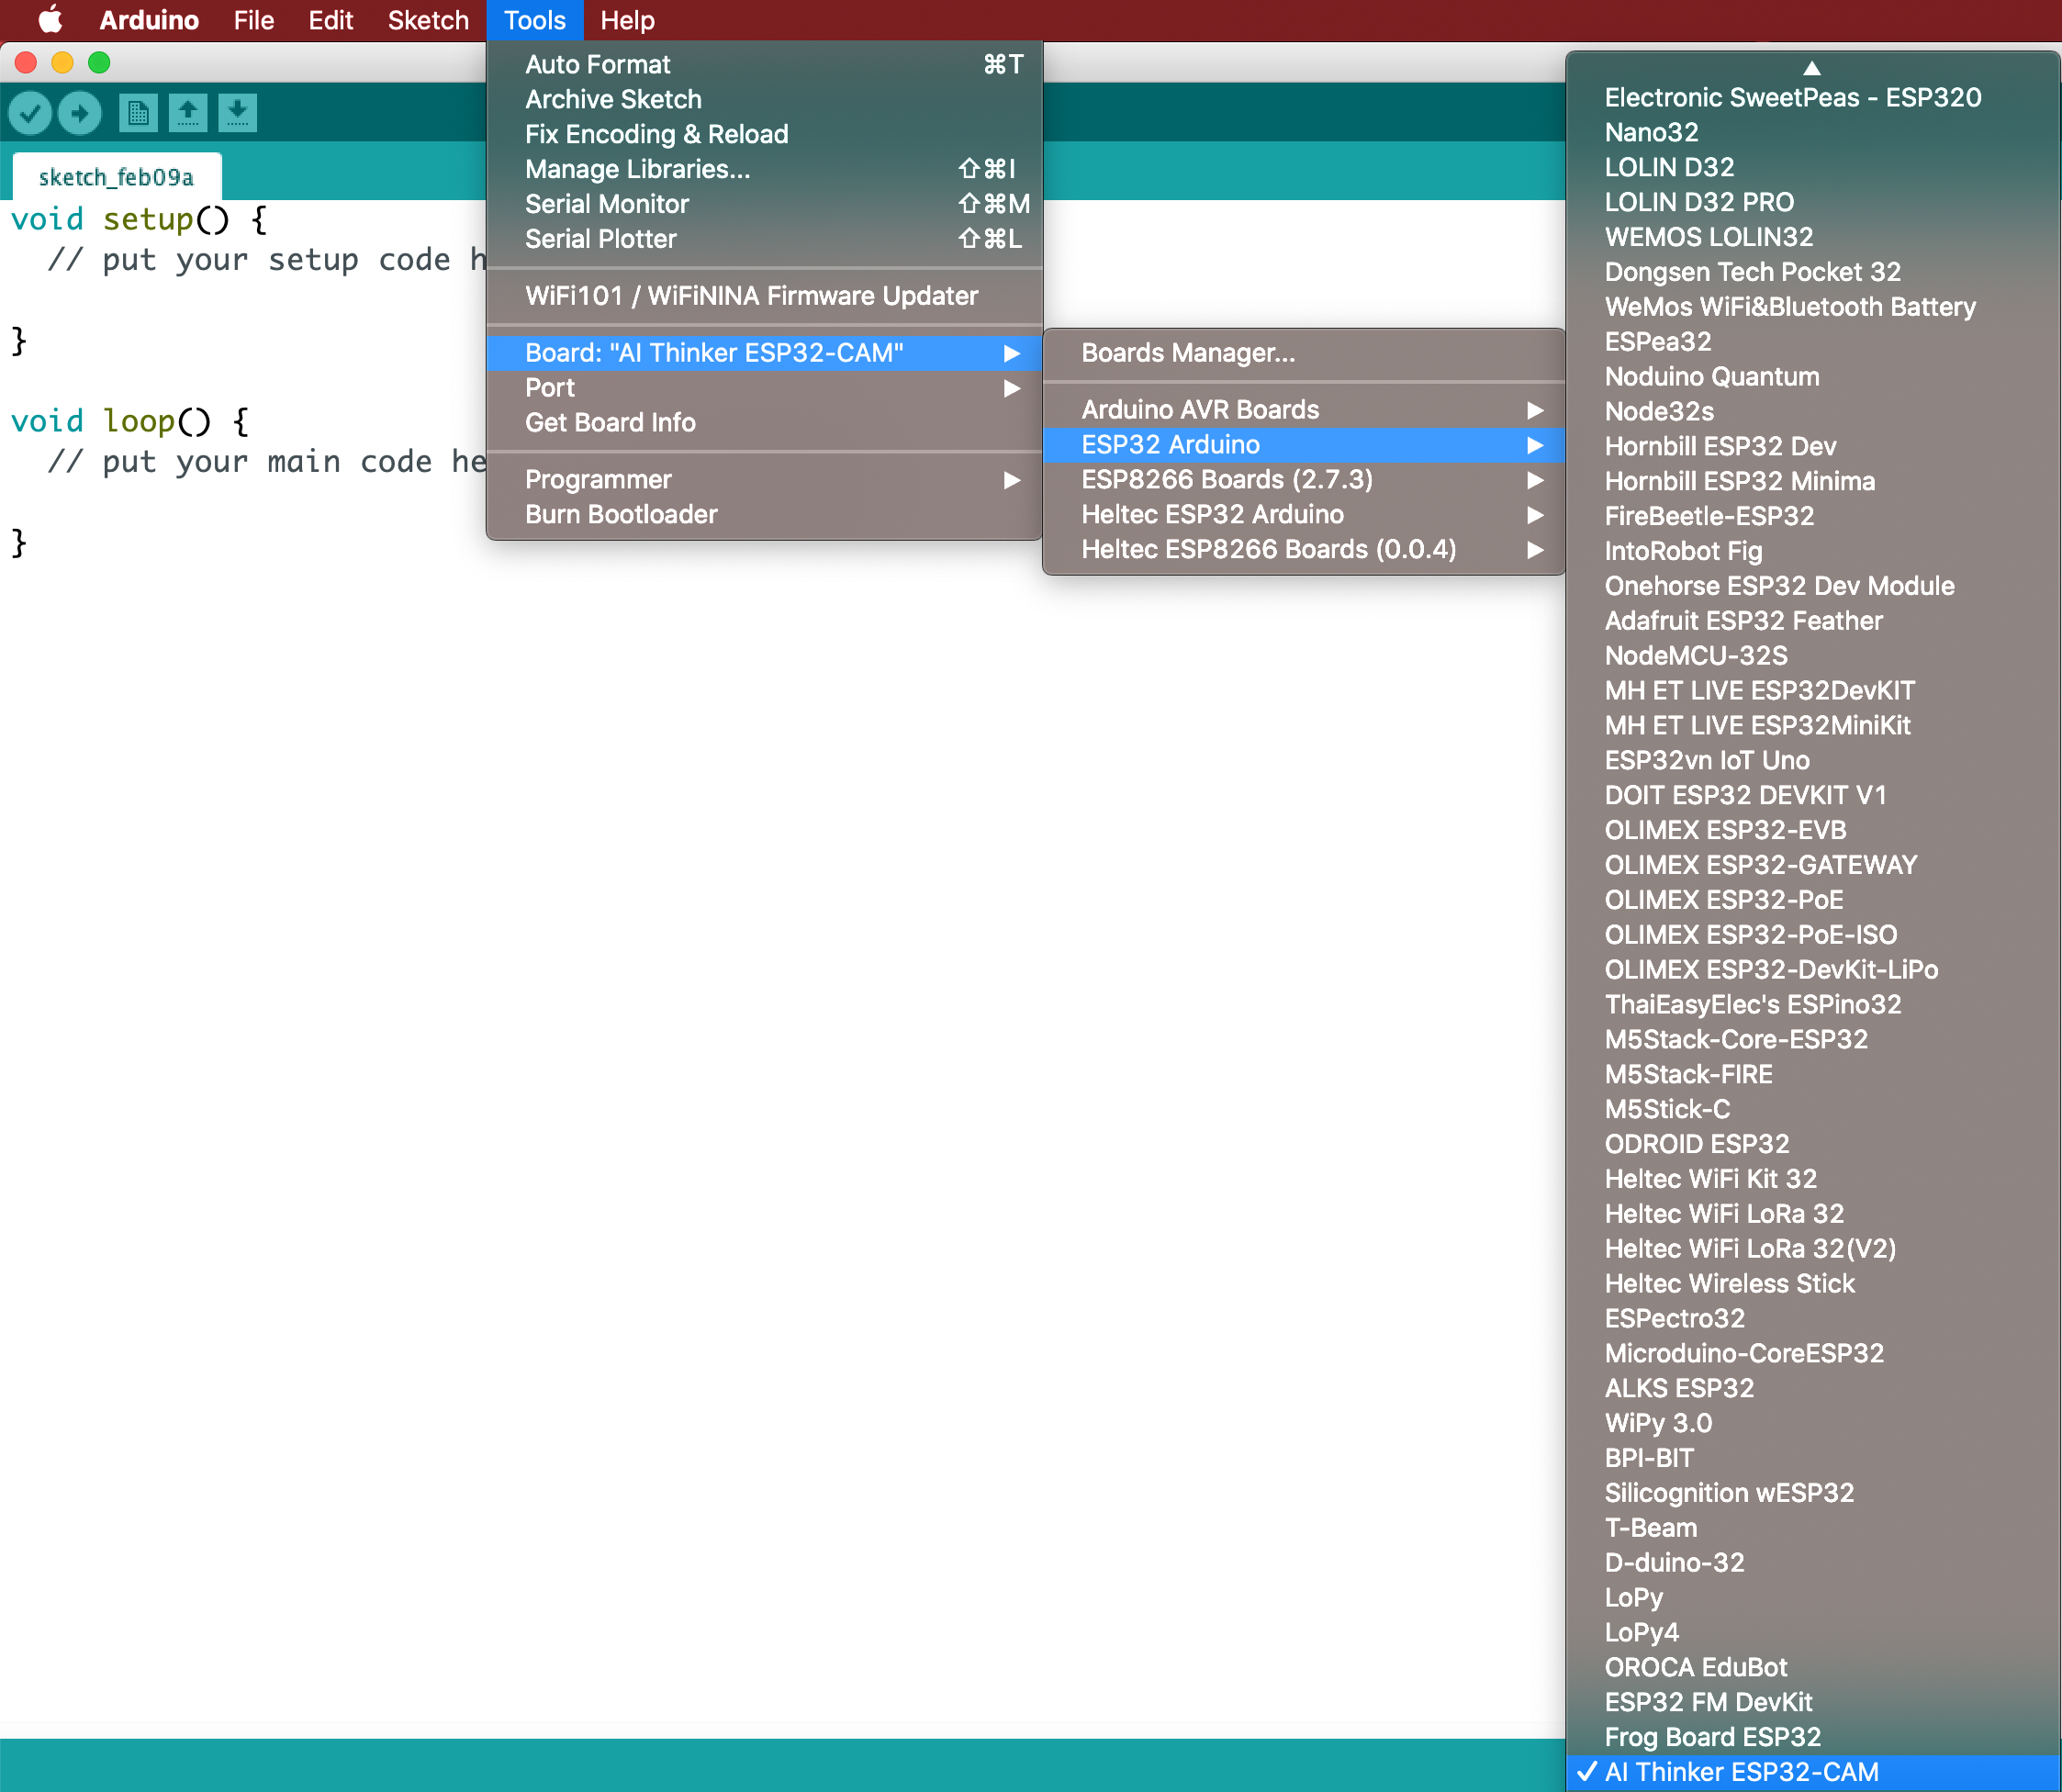
Task: Choose Get Board Info
Action: 764,423
